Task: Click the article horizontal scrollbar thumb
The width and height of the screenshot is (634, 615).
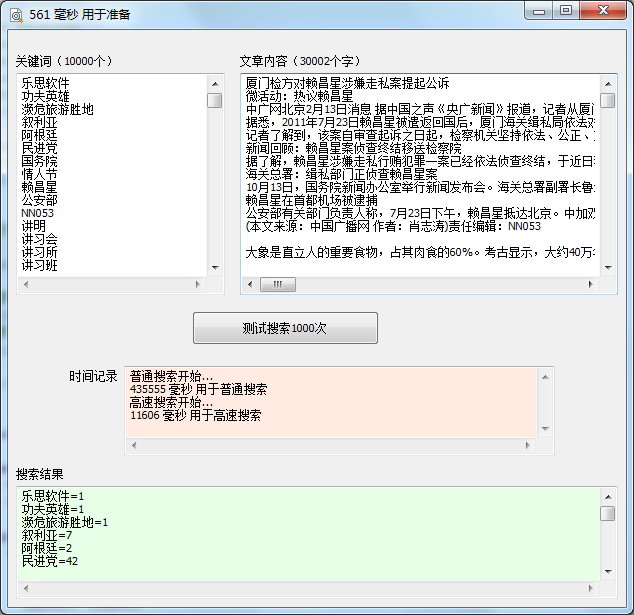Action: pos(271,285)
